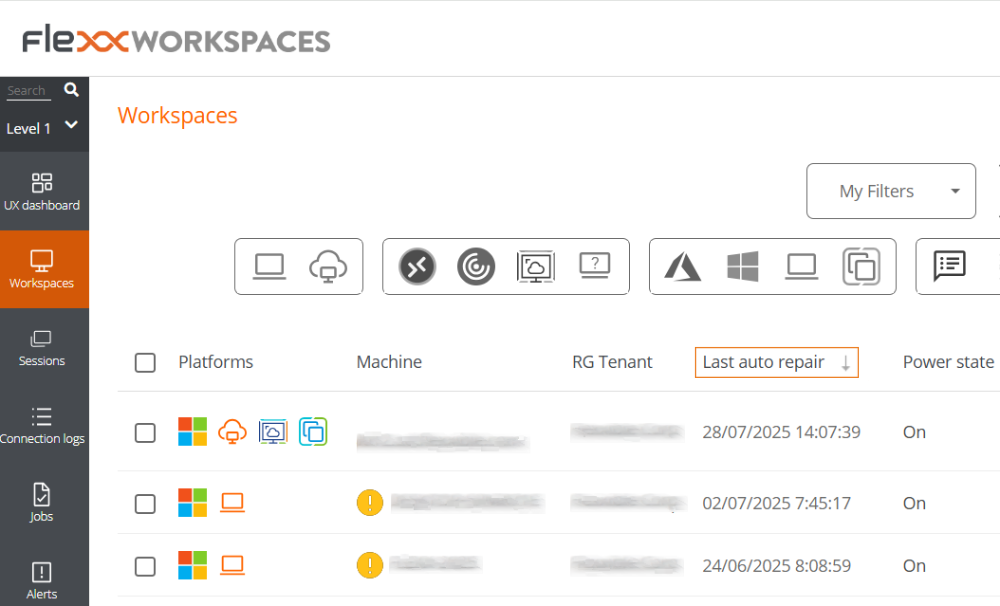The height and width of the screenshot is (606, 1000).
Task: Click the search magnifier icon in sidebar
Action: click(x=71, y=90)
